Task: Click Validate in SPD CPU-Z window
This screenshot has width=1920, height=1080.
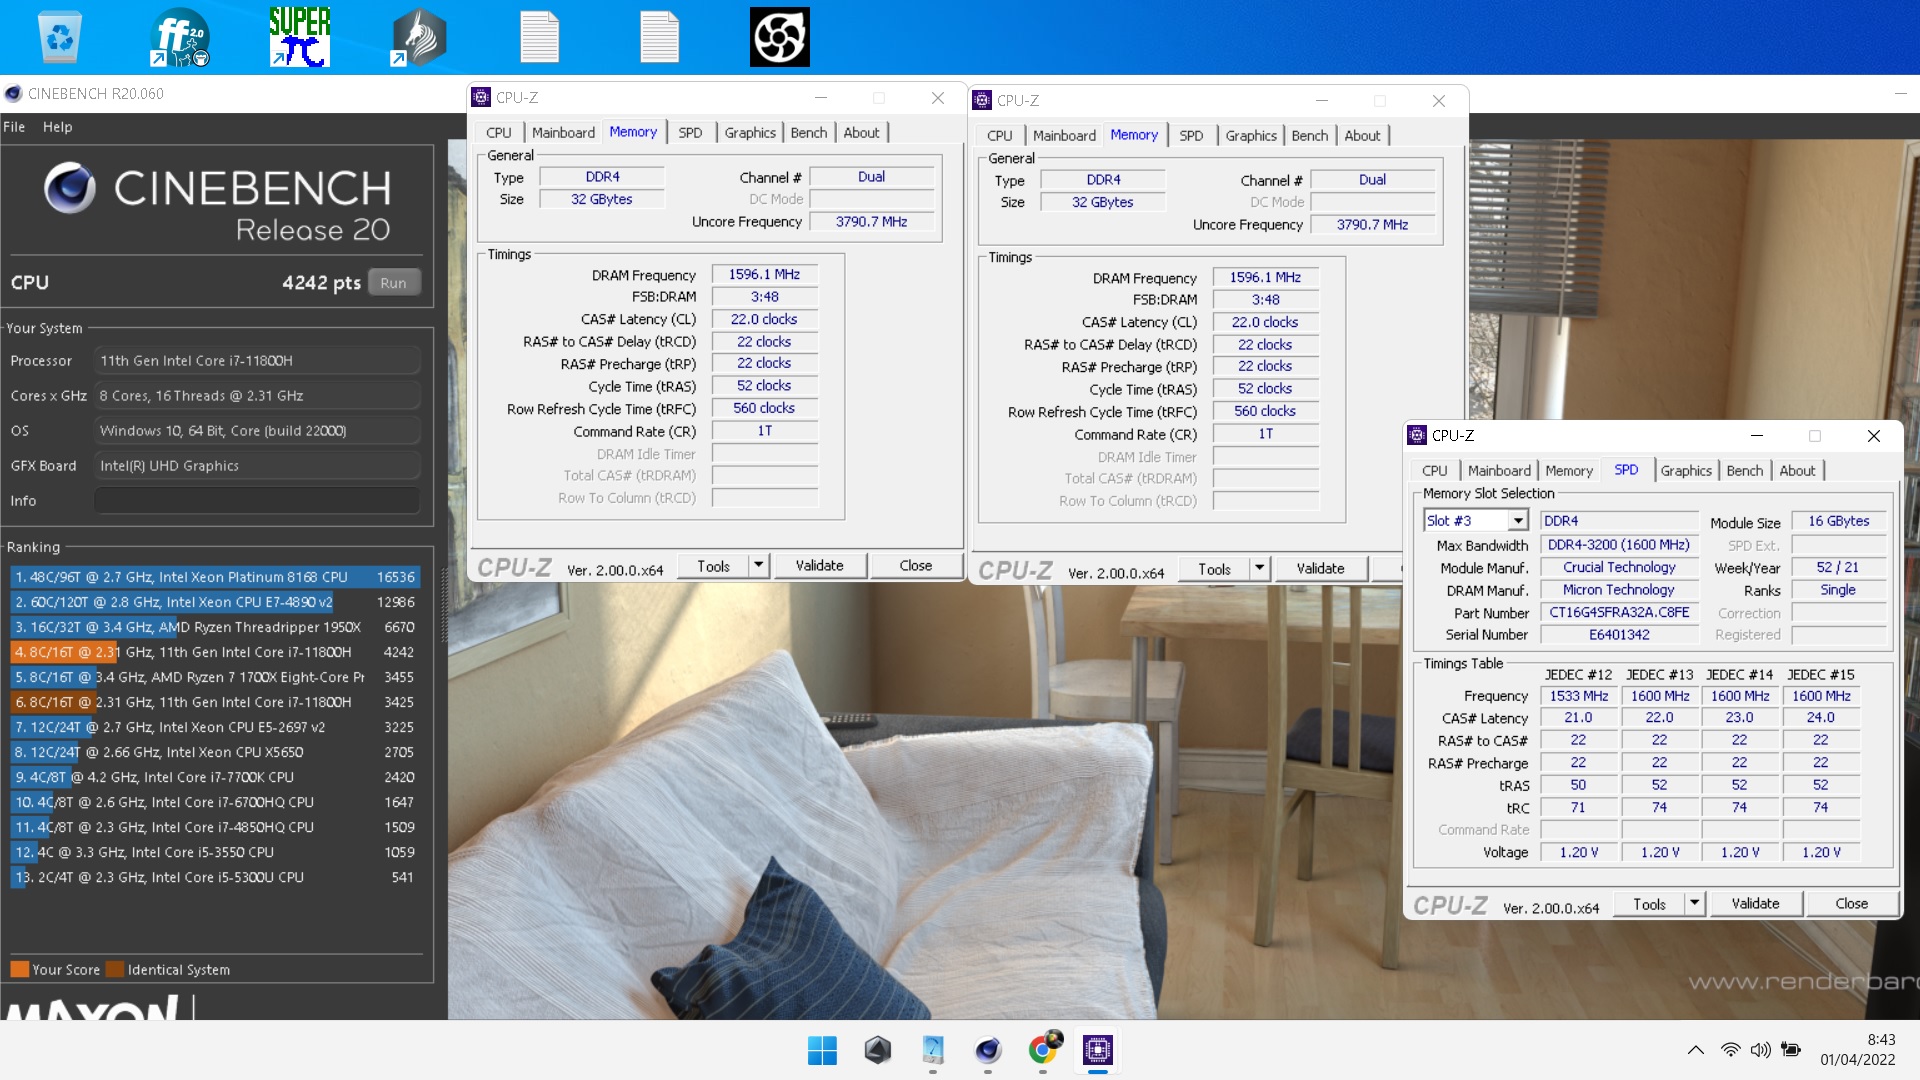Action: pyautogui.click(x=1755, y=904)
